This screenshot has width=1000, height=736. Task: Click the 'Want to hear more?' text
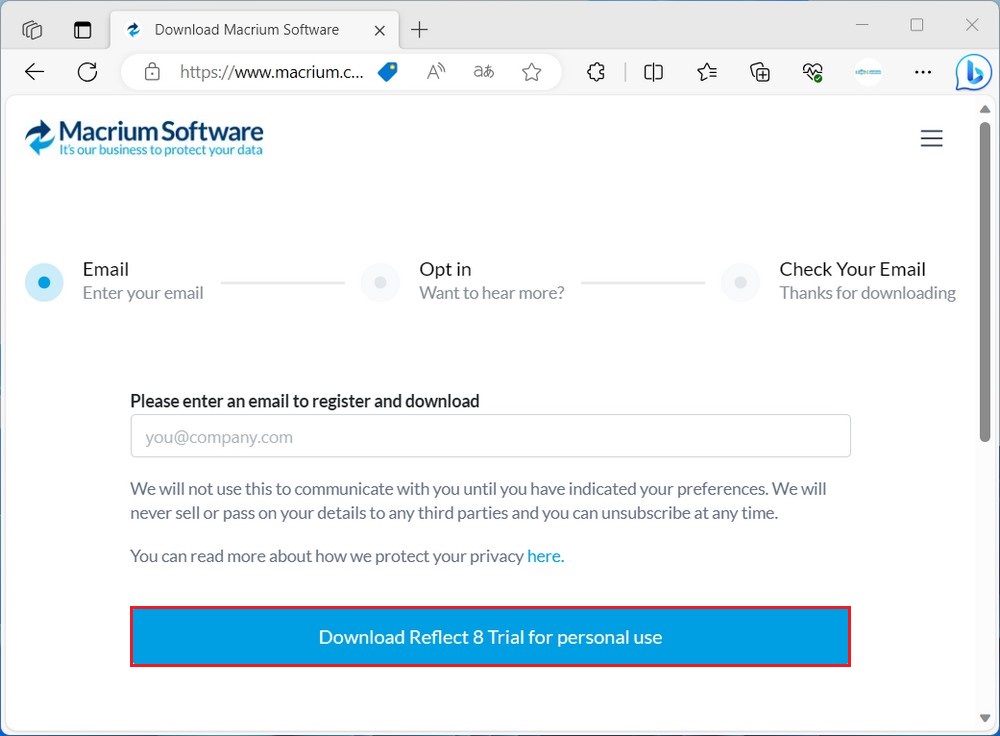coord(492,293)
